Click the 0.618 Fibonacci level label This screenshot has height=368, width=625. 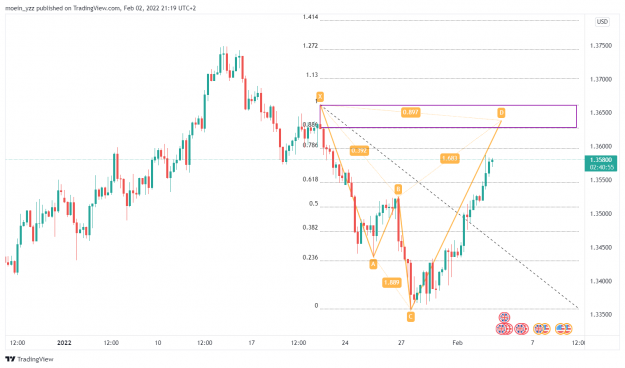tap(311, 180)
